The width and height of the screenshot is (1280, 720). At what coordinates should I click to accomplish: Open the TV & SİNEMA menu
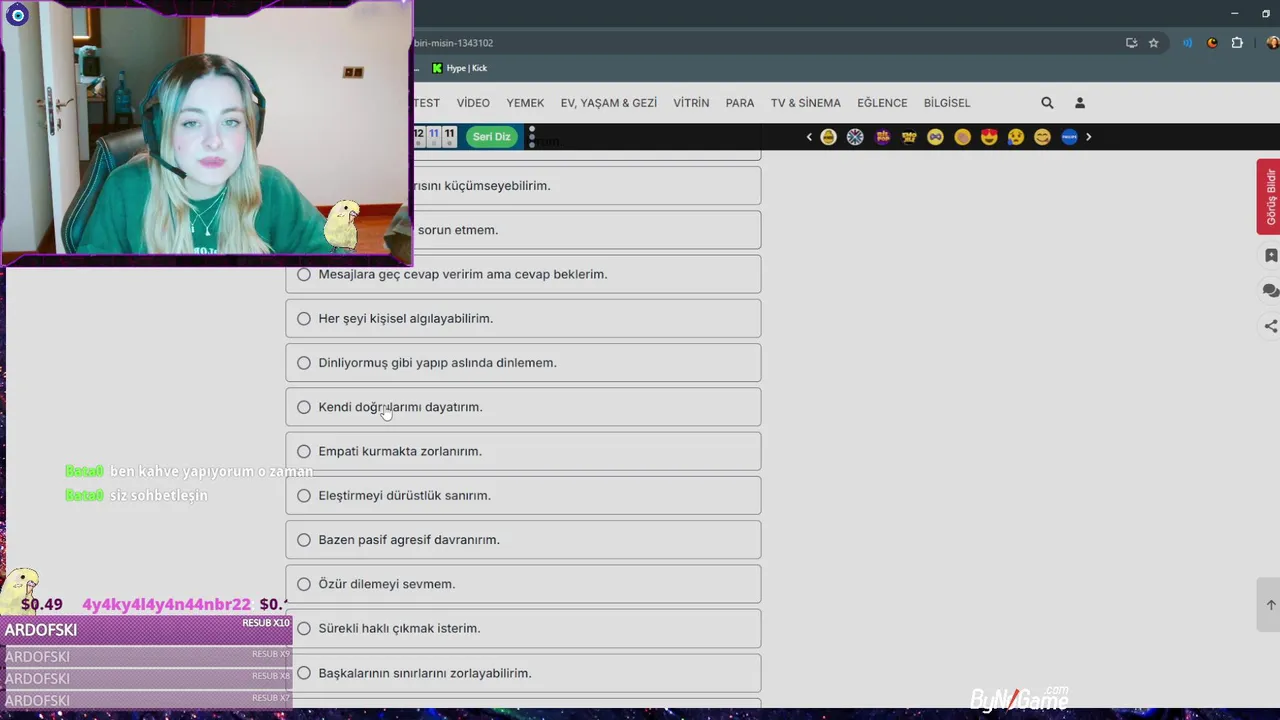click(806, 103)
